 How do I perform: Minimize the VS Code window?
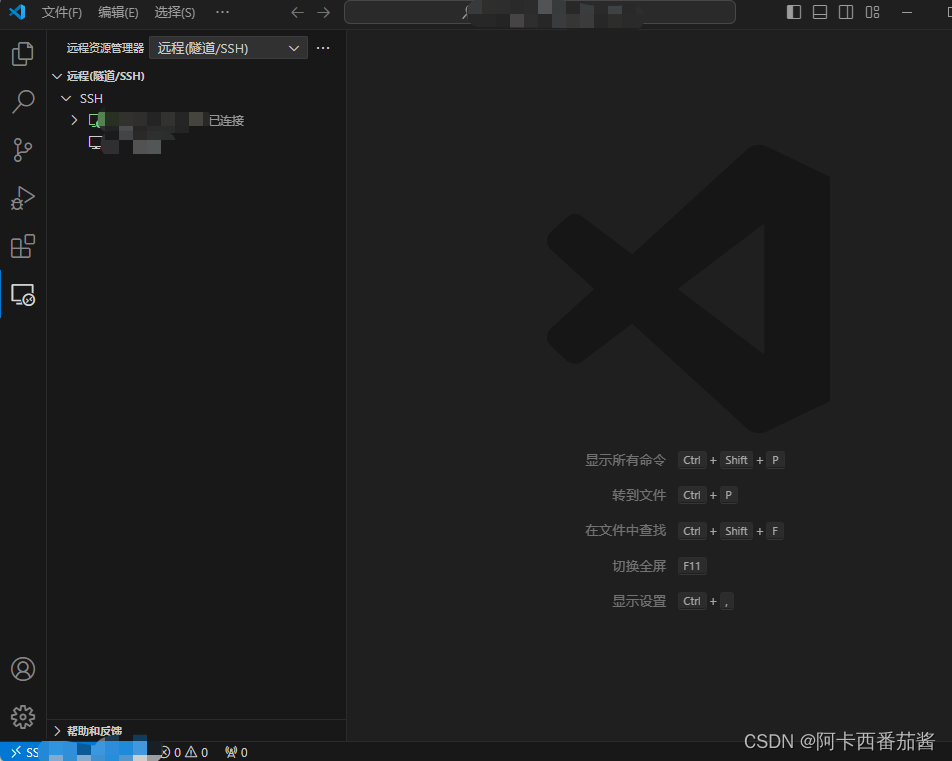907,12
